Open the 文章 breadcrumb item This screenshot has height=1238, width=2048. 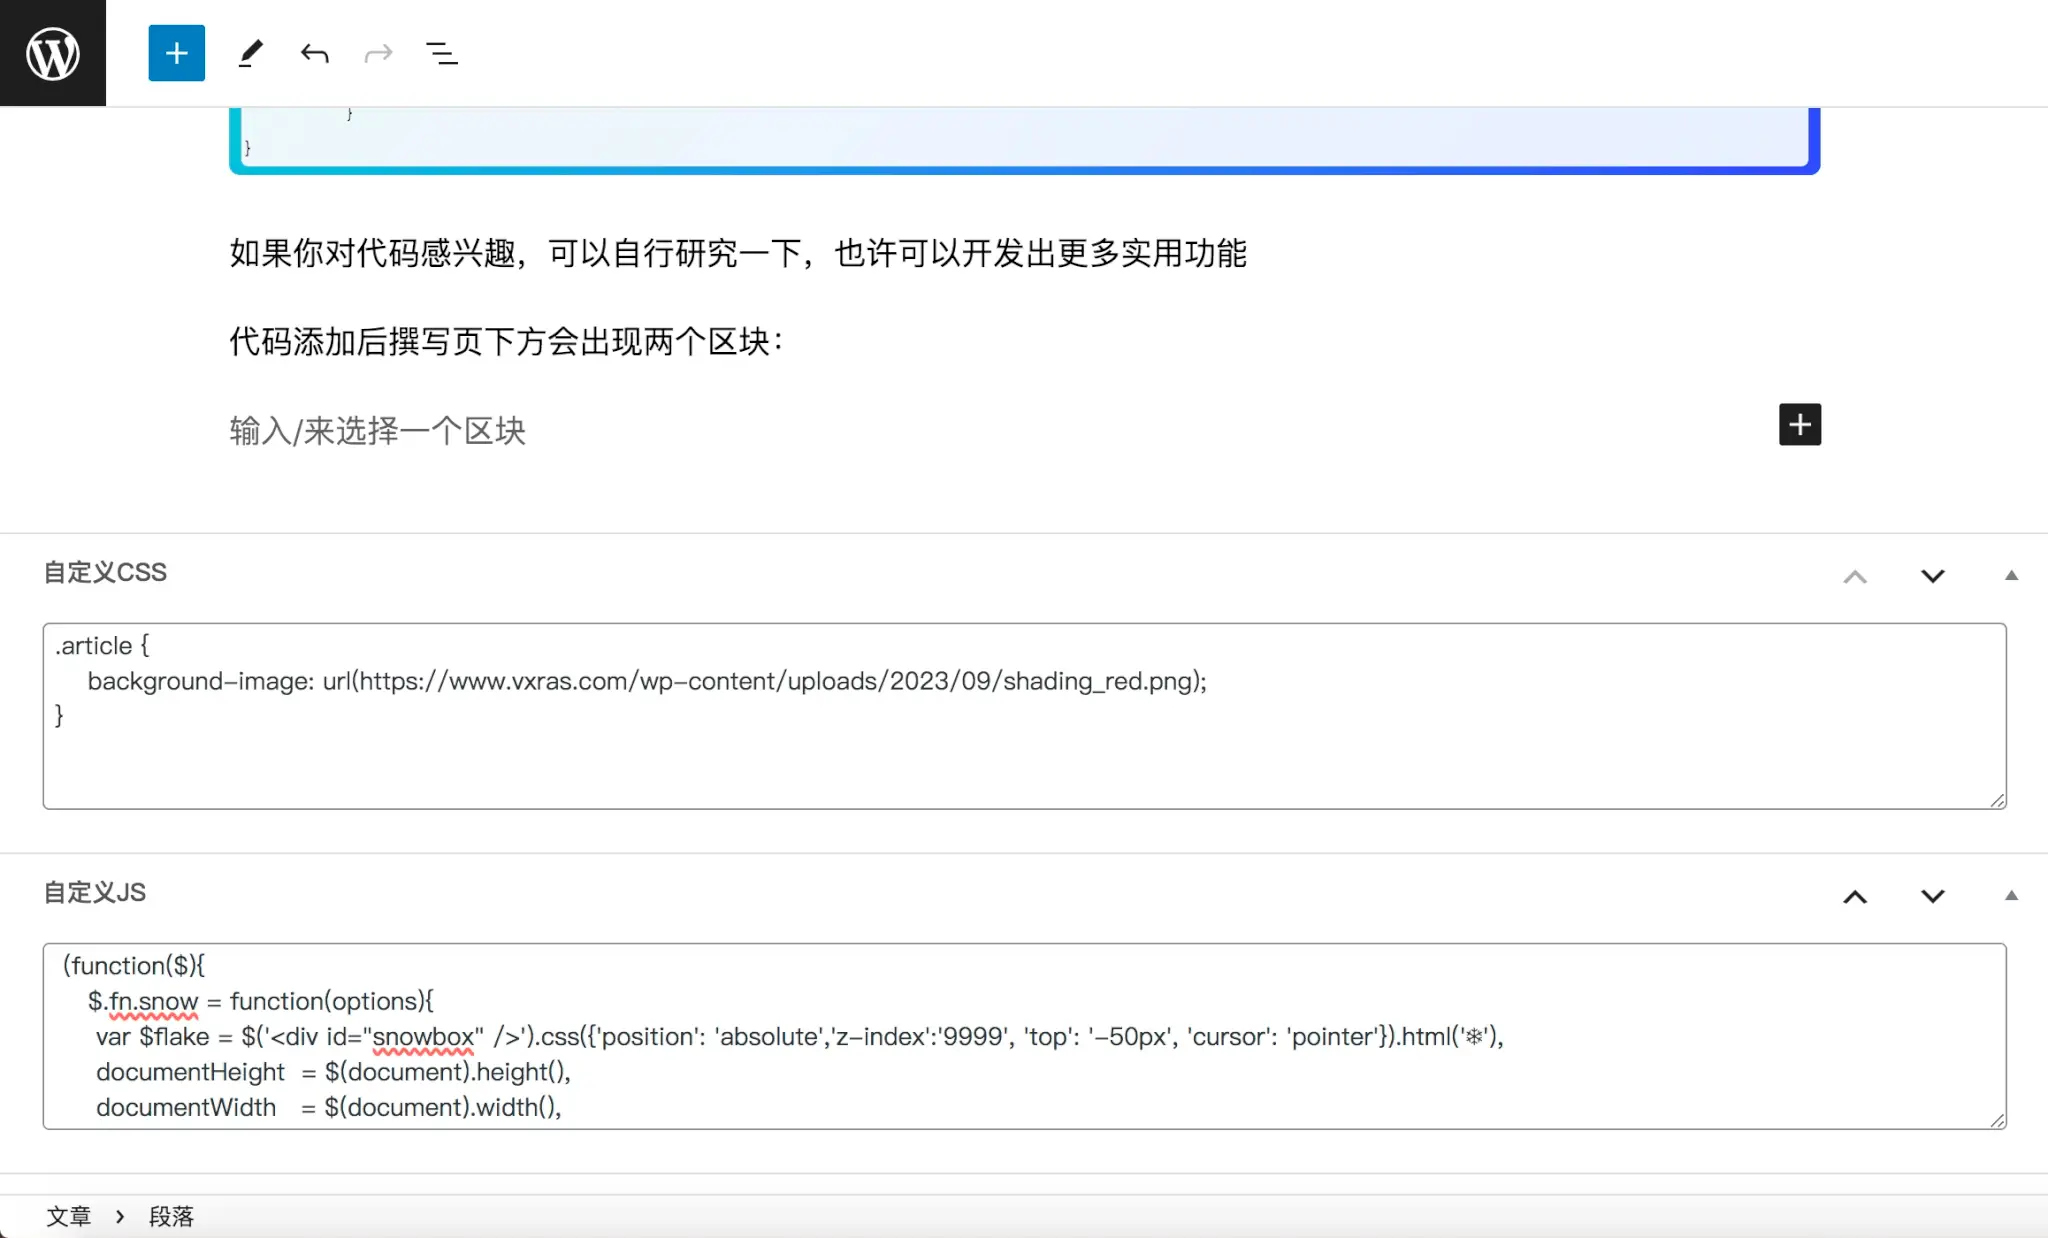click(x=69, y=1215)
